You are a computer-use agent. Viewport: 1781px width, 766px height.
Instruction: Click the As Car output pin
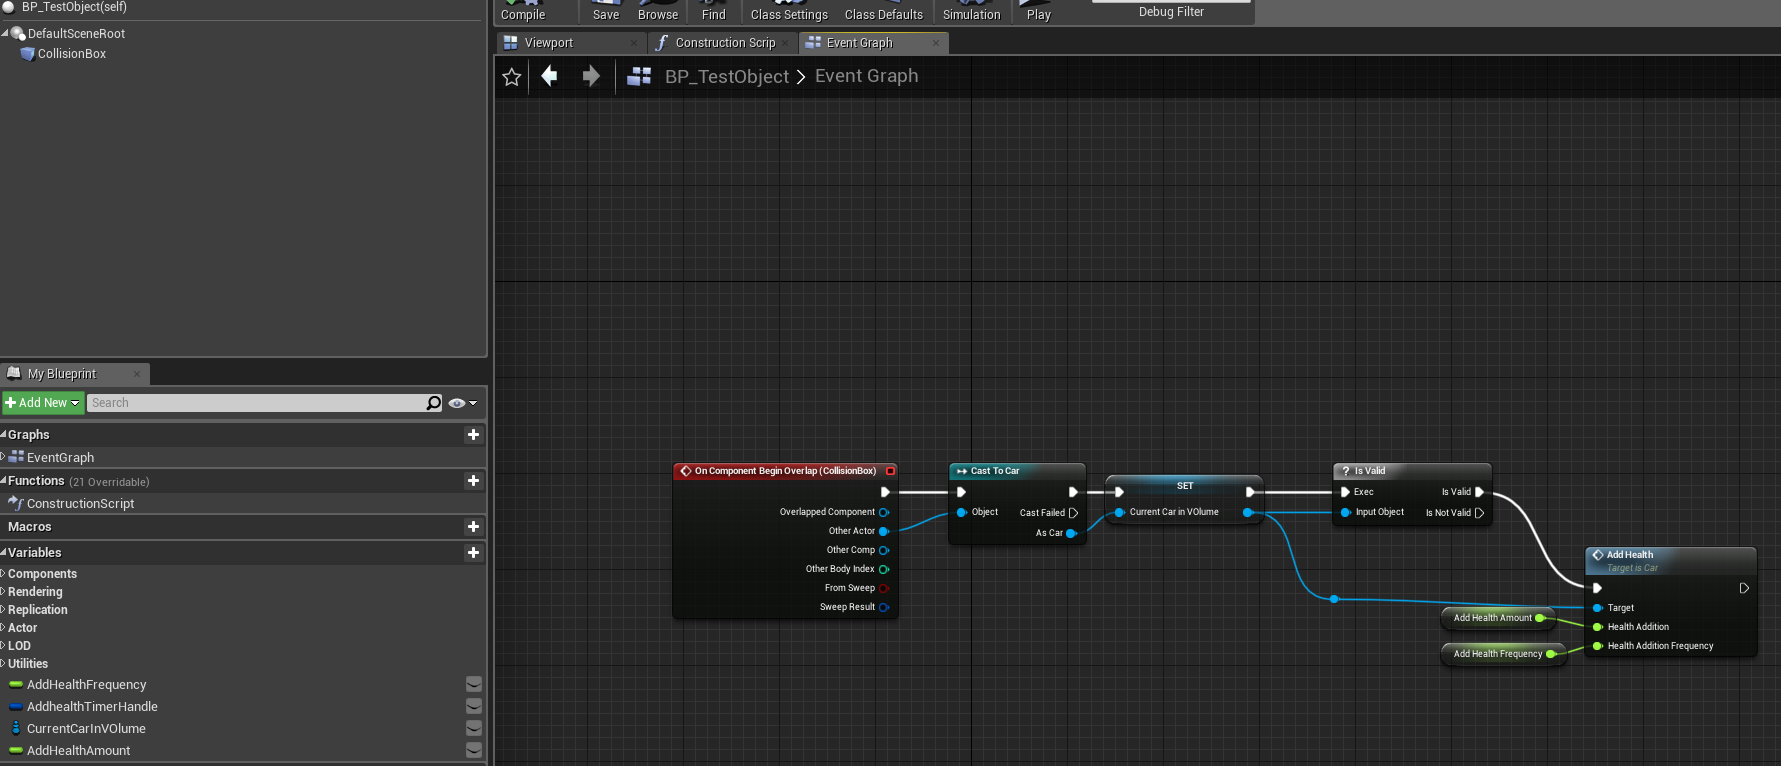pos(1072,533)
